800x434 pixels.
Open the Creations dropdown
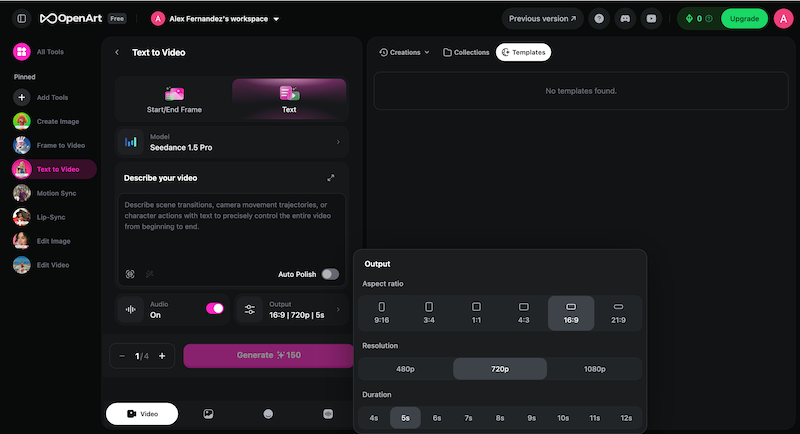click(x=404, y=52)
